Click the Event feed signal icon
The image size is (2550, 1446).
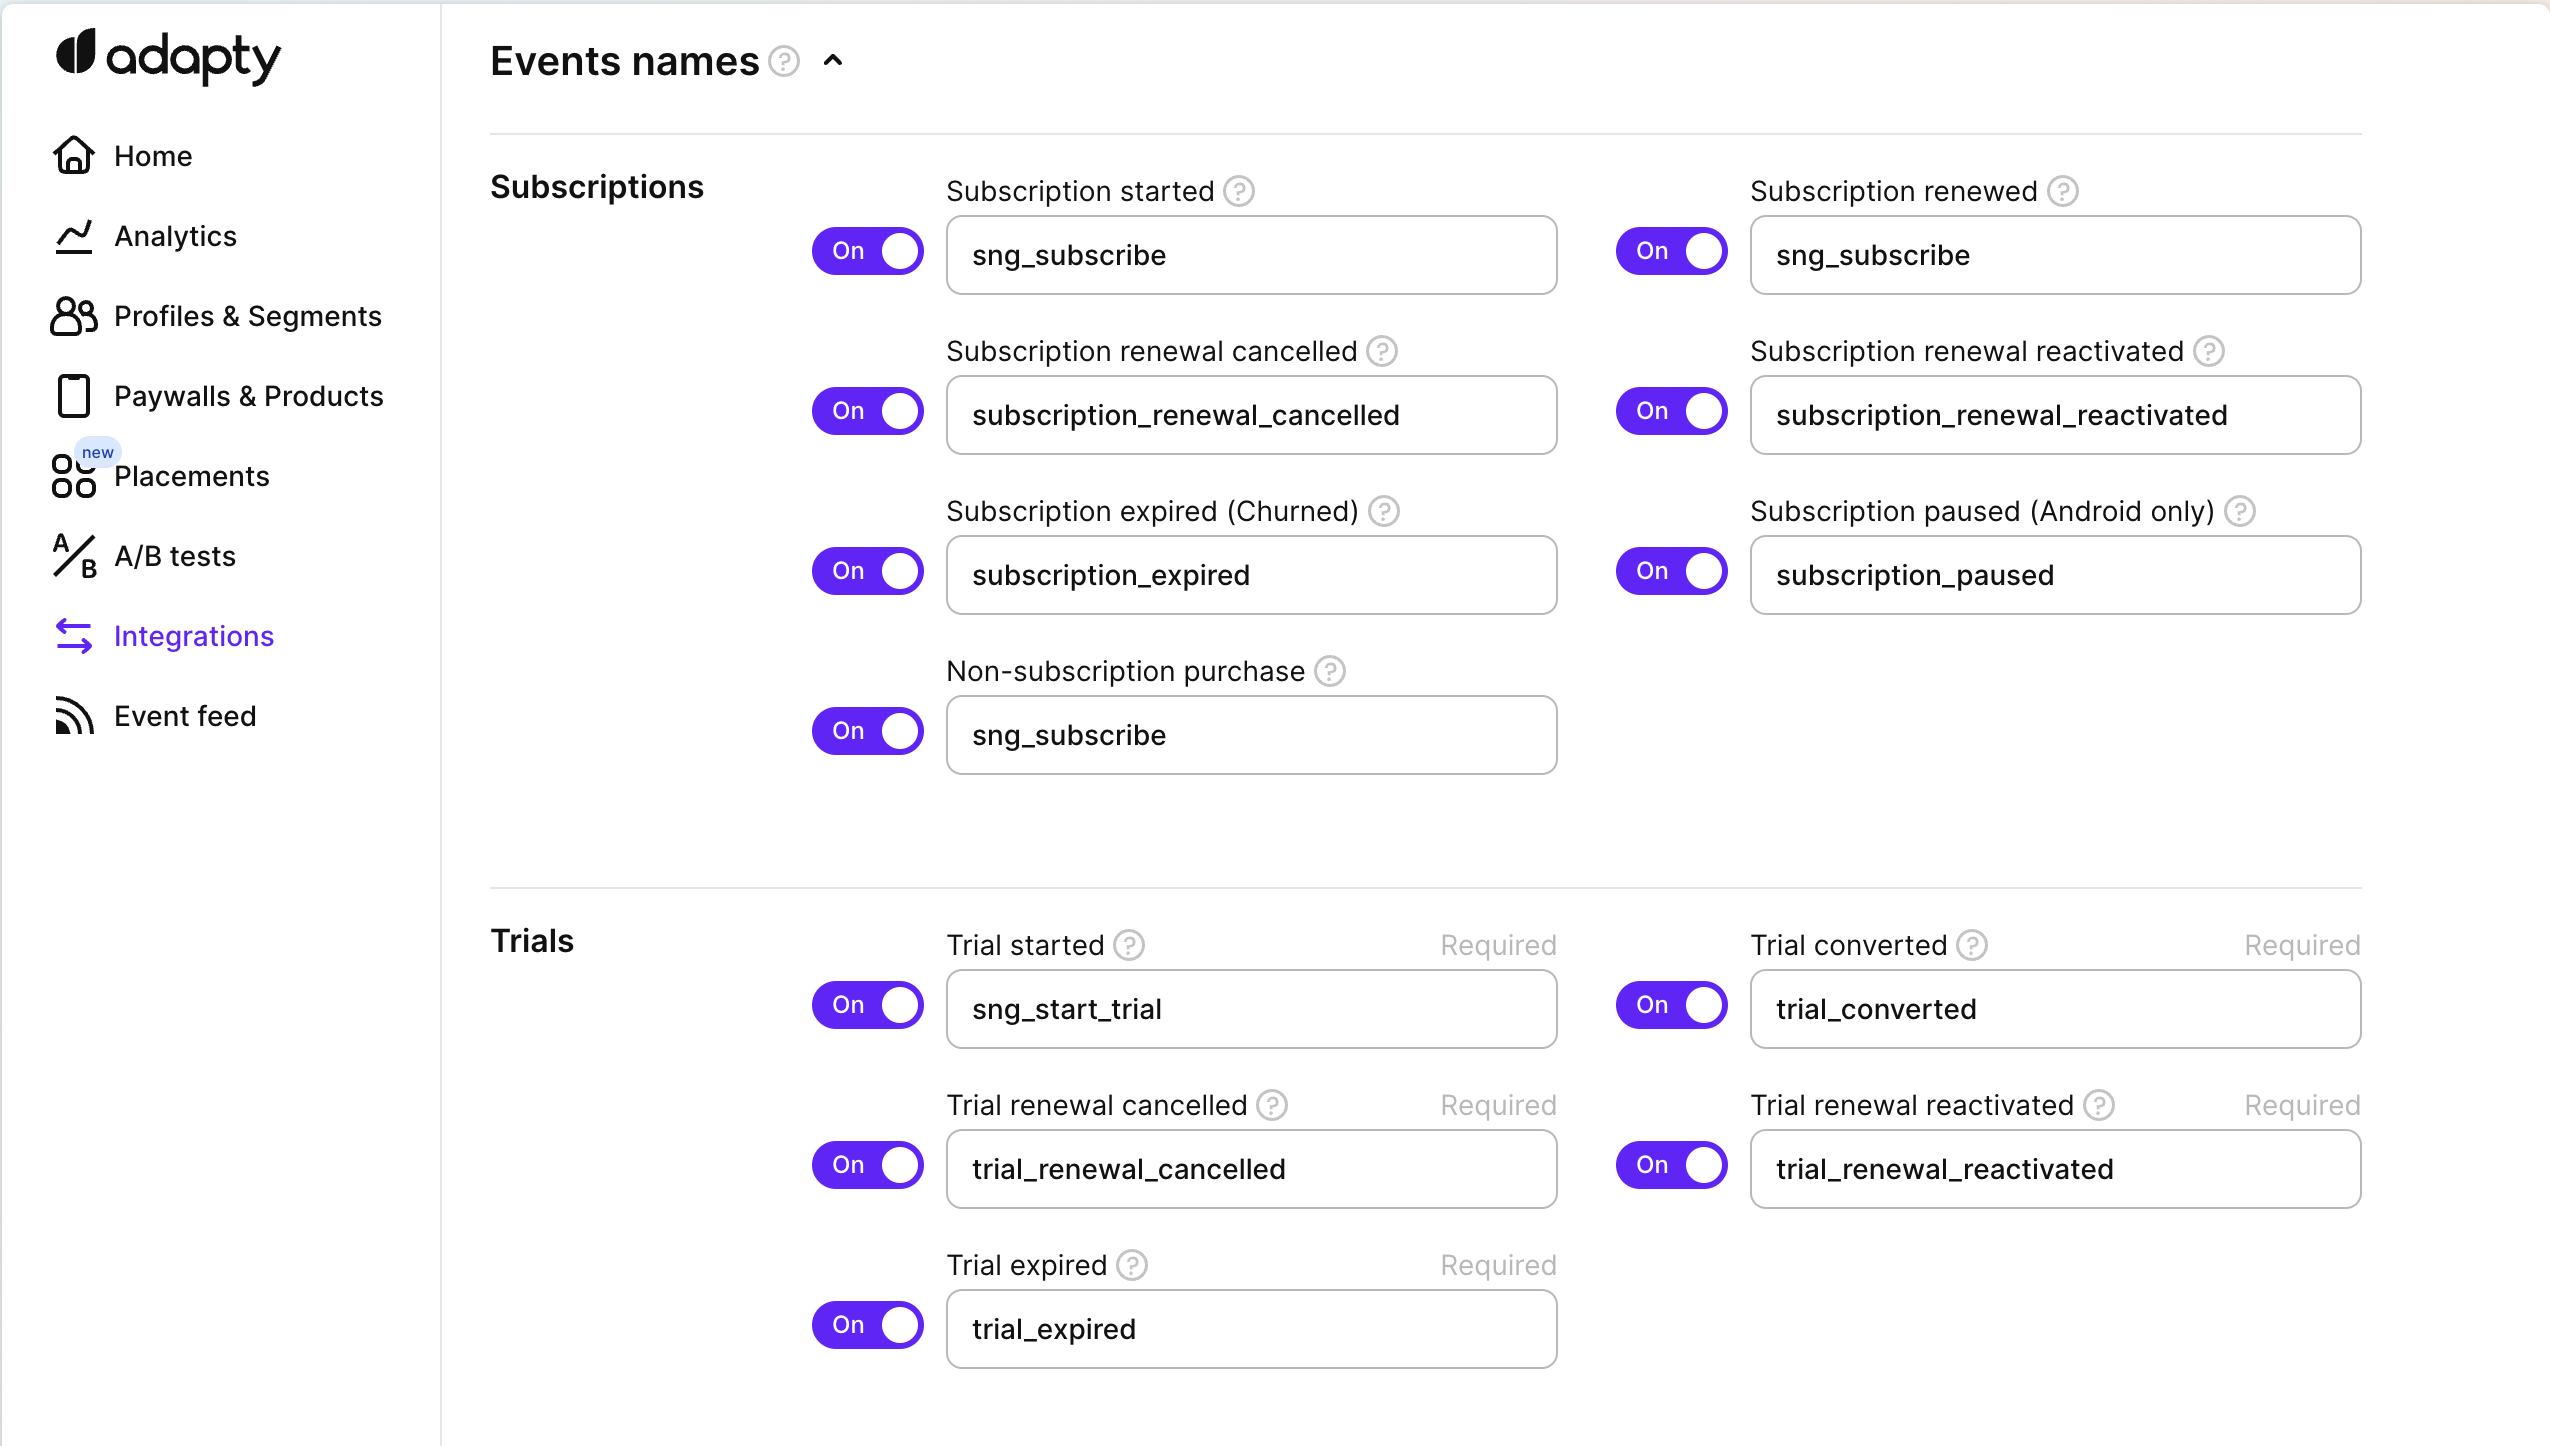tap(74, 716)
